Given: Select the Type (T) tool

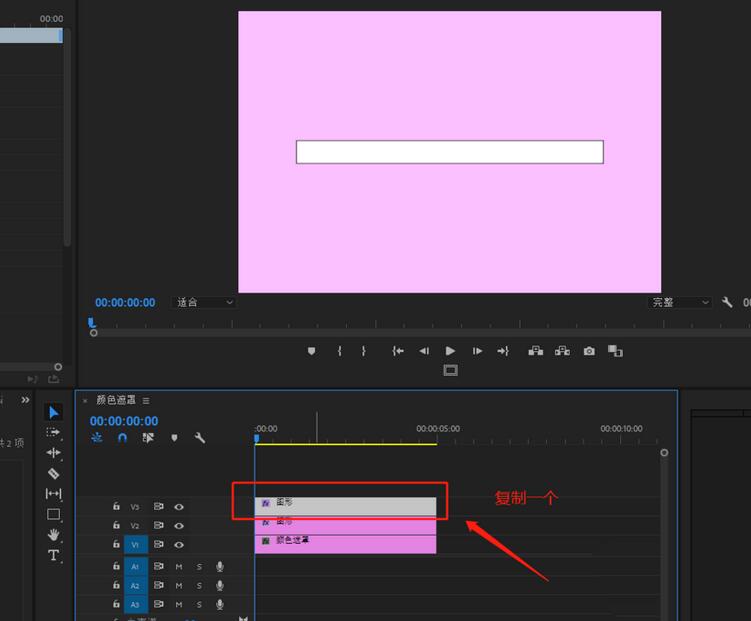Looking at the screenshot, I should point(53,555).
